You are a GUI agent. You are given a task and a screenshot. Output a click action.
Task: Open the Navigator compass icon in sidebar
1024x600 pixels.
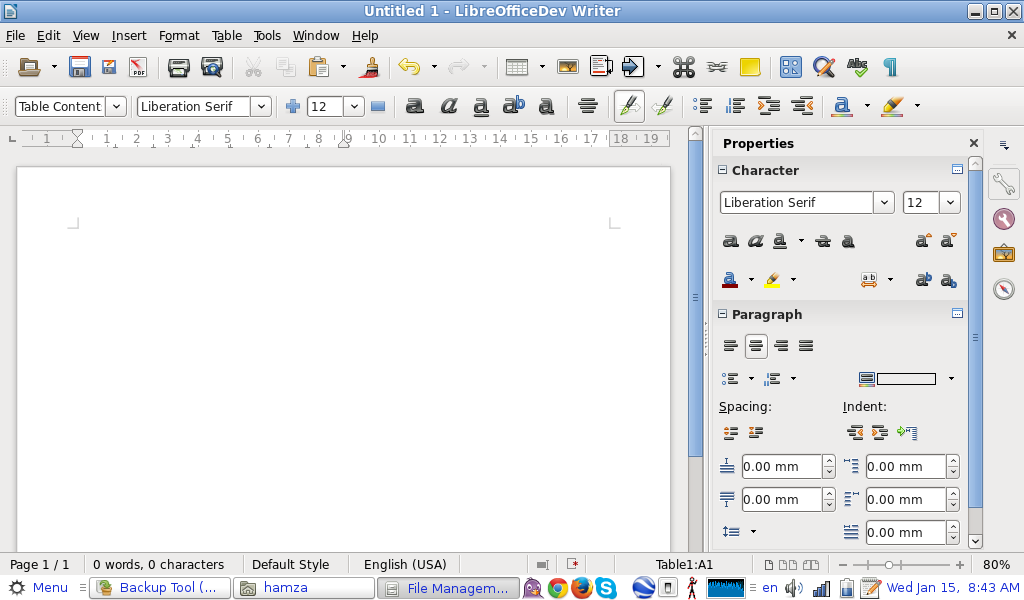1004,289
